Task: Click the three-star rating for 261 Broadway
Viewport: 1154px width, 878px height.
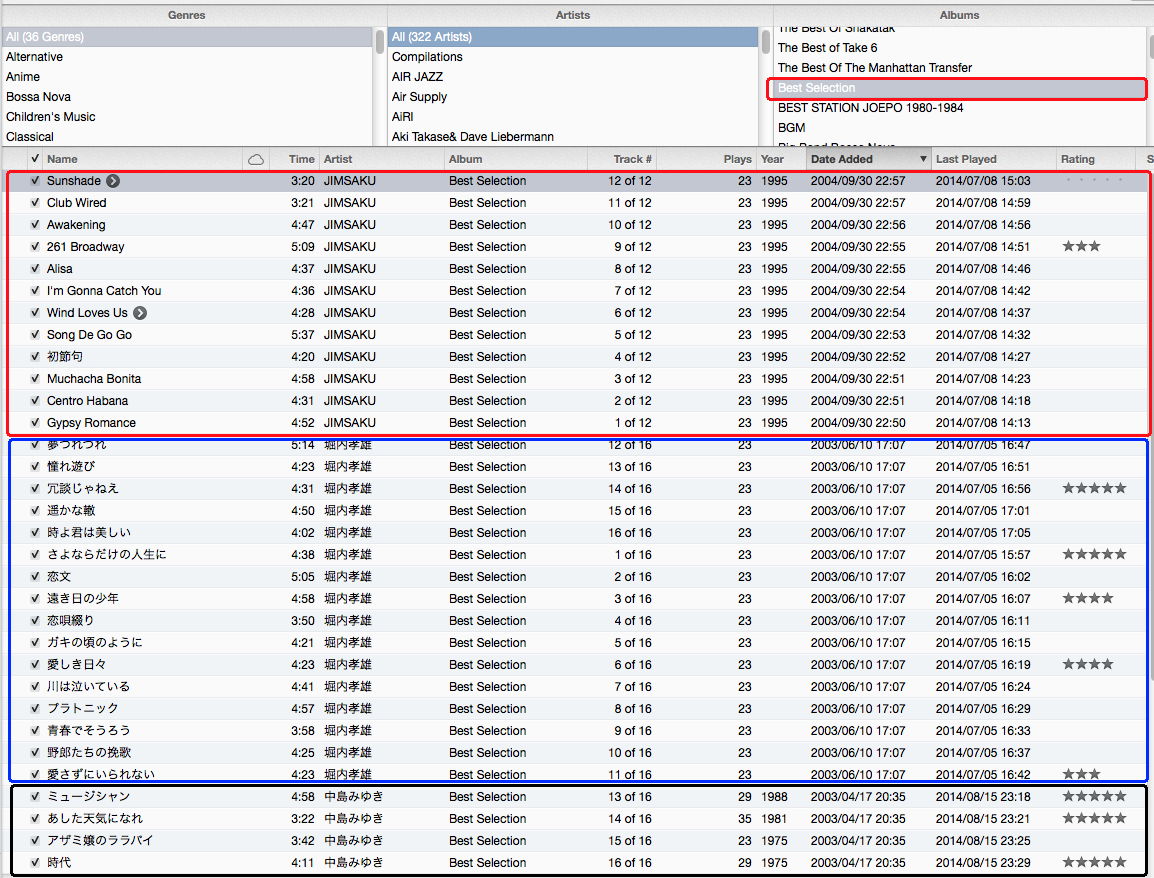Action: click(x=1081, y=247)
